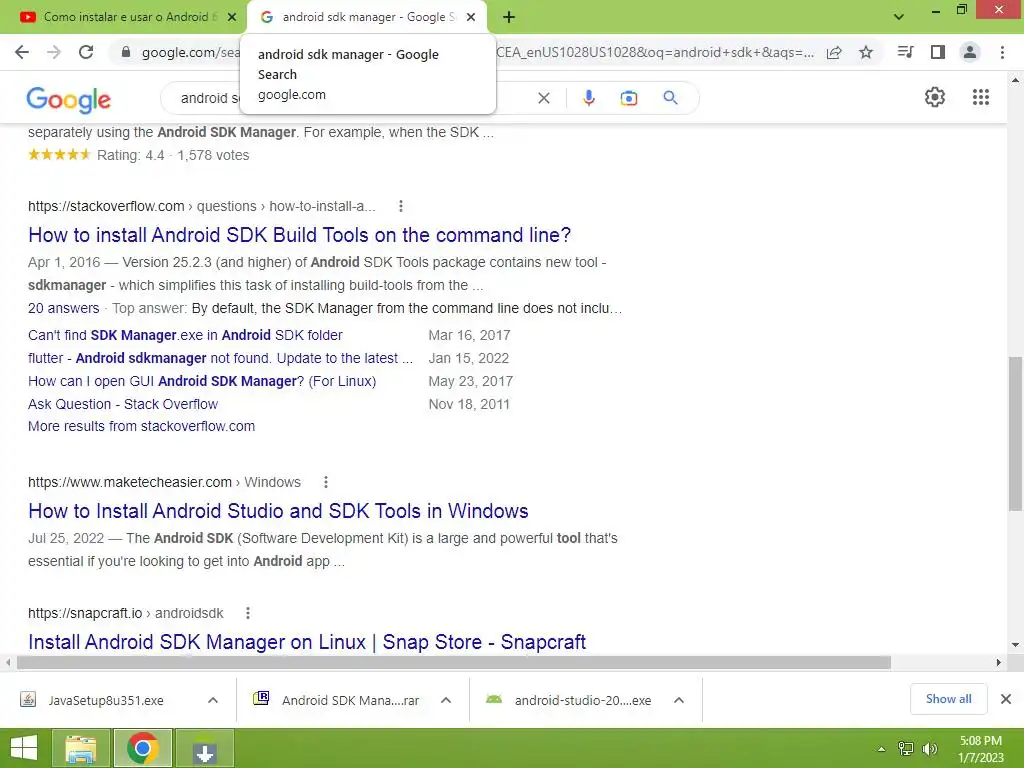The image size is (1024, 768).
Task: Open Chrome profile avatar
Action: (x=970, y=52)
